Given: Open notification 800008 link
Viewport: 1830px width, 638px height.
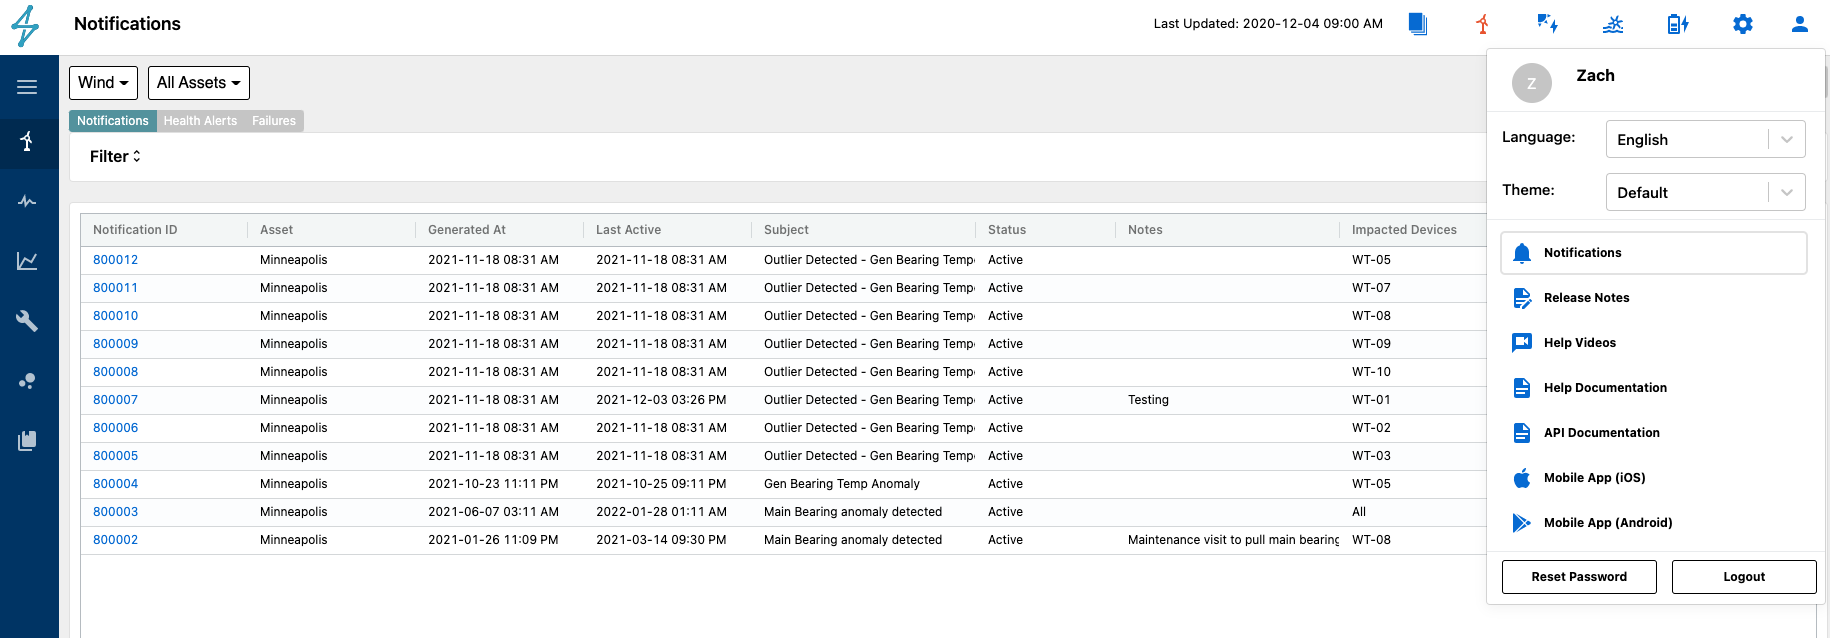Looking at the screenshot, I should pos(116,372).
